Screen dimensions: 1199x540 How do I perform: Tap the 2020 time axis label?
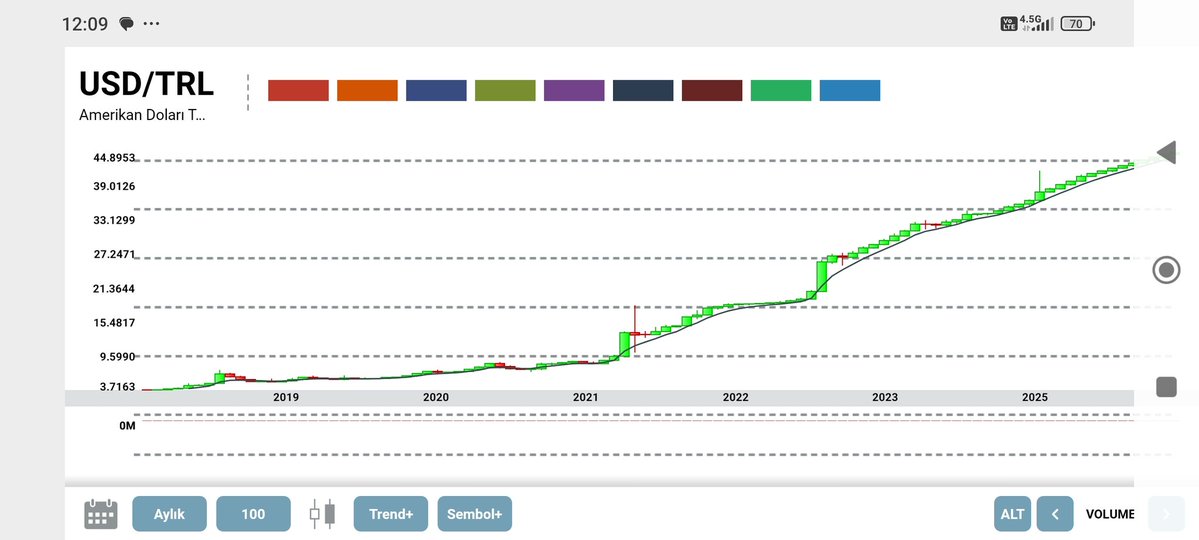coord(436,398)
